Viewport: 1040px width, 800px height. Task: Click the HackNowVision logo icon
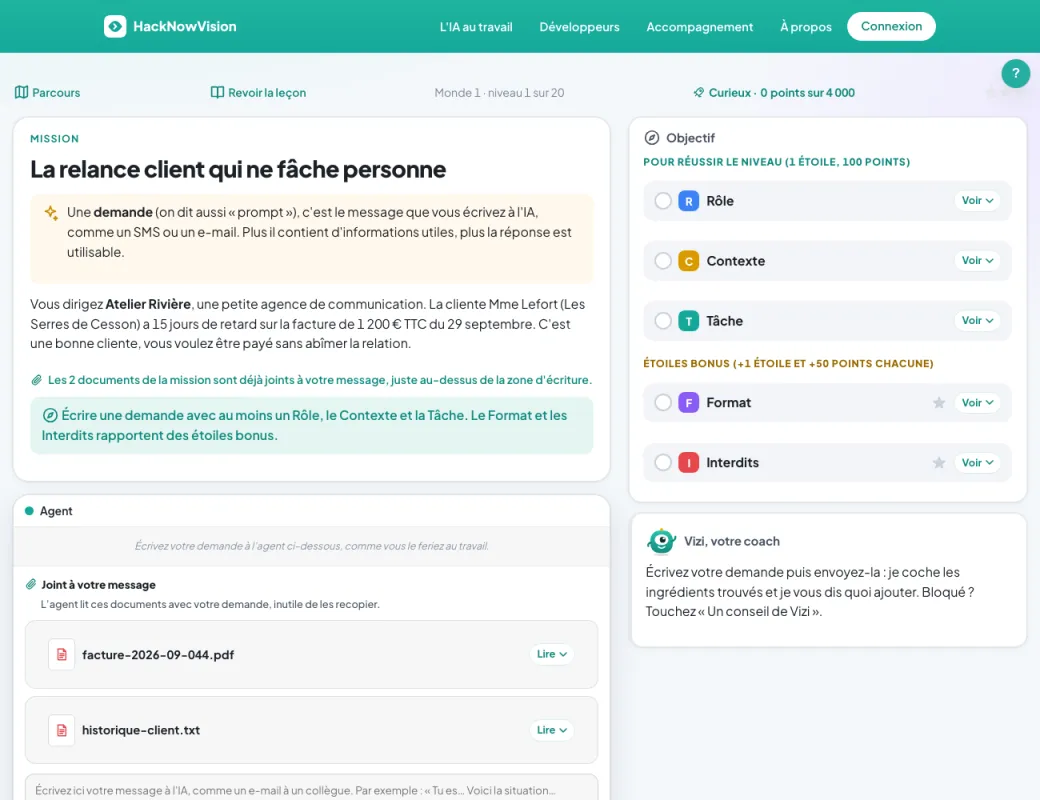(115, 27)
